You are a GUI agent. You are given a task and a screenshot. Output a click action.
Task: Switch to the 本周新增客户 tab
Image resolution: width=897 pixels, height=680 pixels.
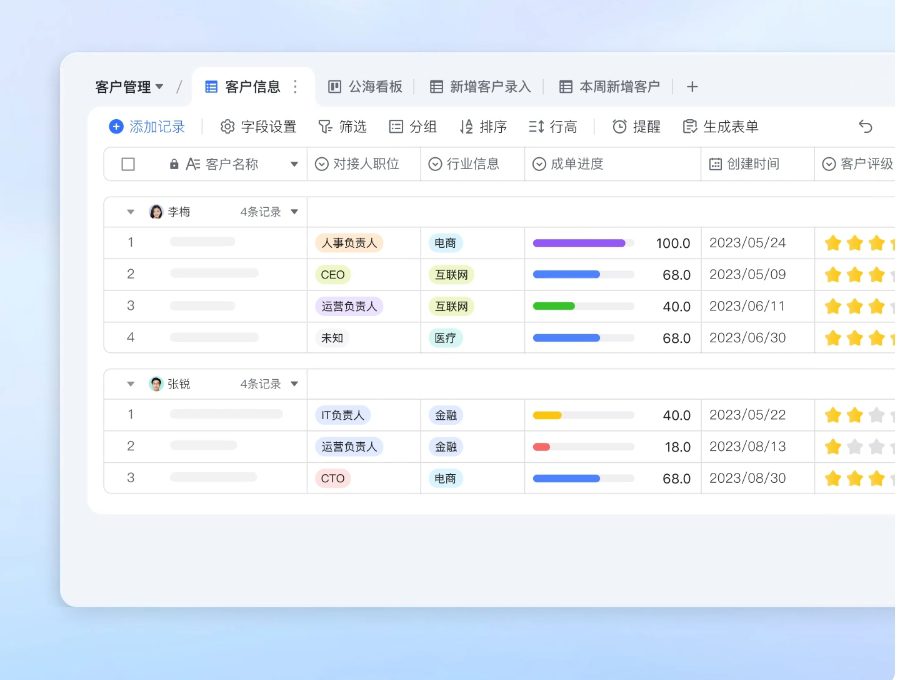pyautogui.click(x=609, y=87)
